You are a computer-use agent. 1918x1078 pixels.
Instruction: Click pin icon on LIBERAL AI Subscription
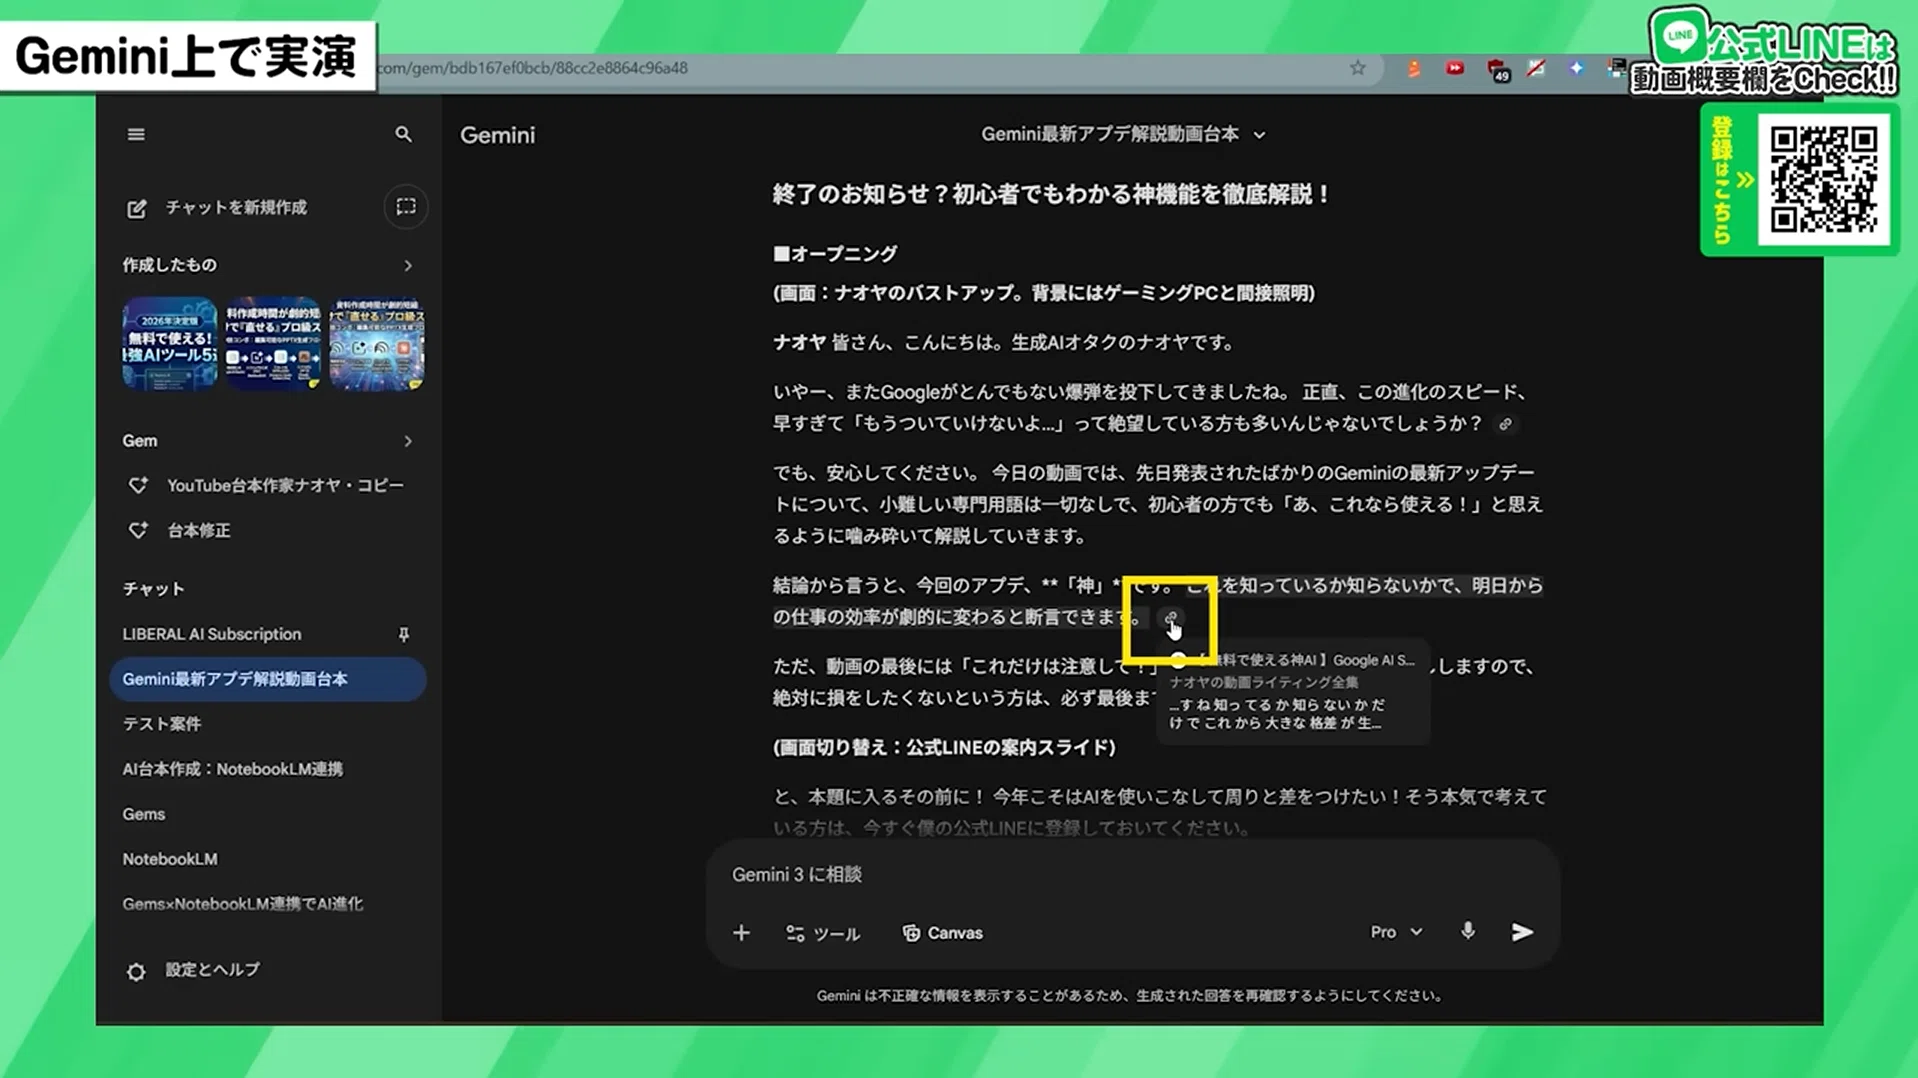pyautogui.click(x=404, y=634)
